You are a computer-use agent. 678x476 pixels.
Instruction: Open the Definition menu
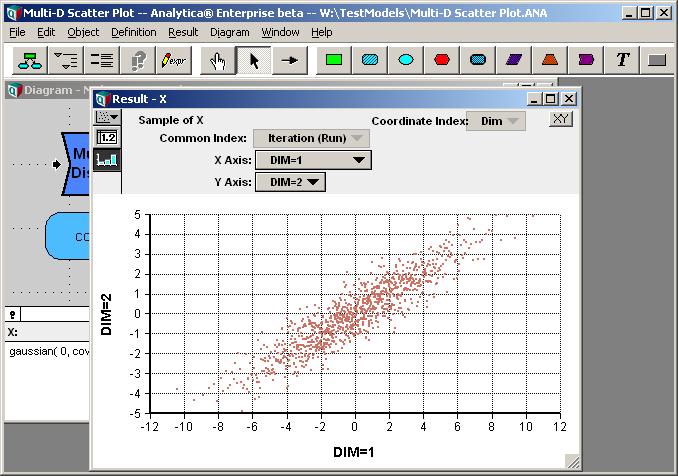pyautogui.click(x=134, y=32)
